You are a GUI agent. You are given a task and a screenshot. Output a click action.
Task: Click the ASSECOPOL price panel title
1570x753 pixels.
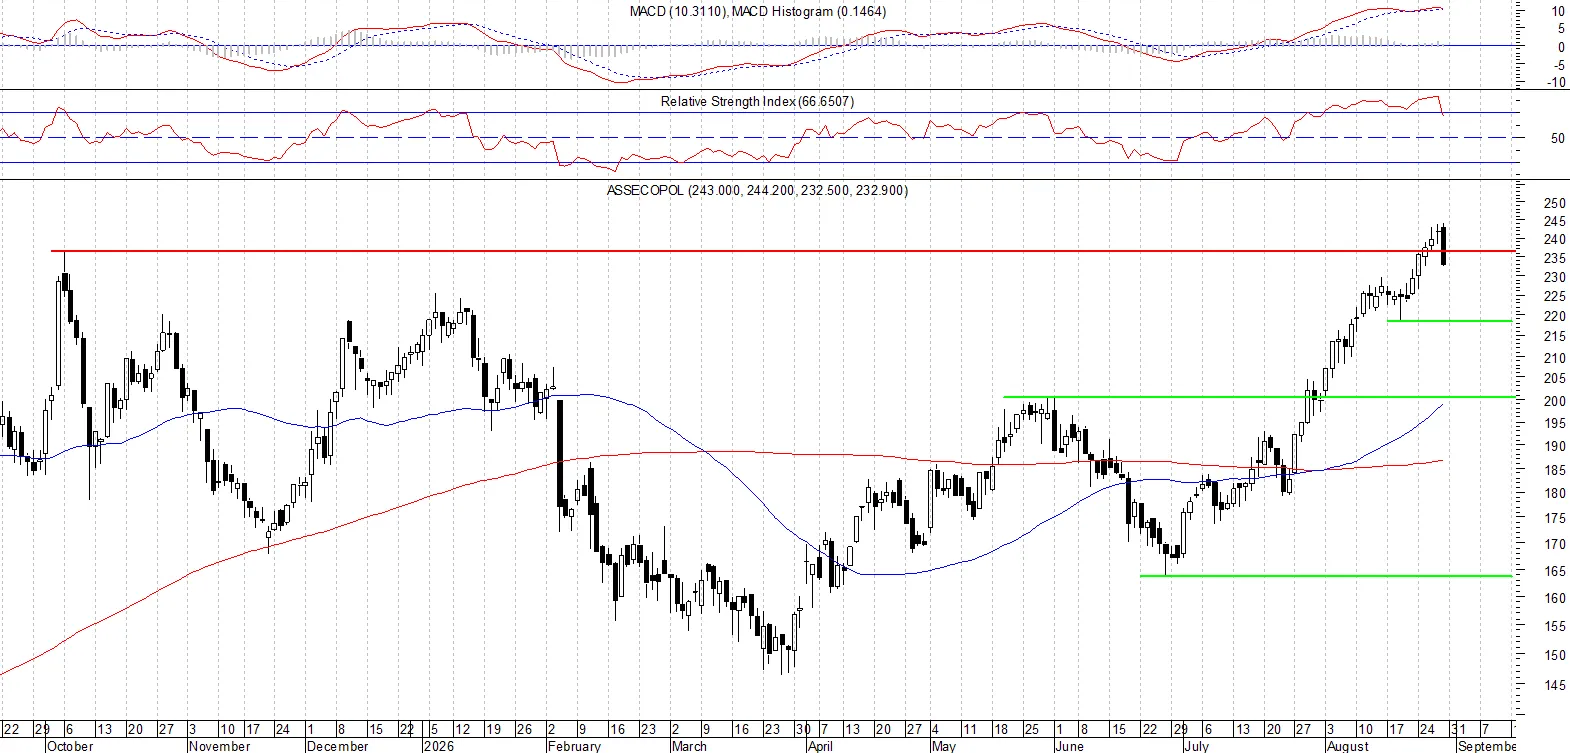(757, 190)
